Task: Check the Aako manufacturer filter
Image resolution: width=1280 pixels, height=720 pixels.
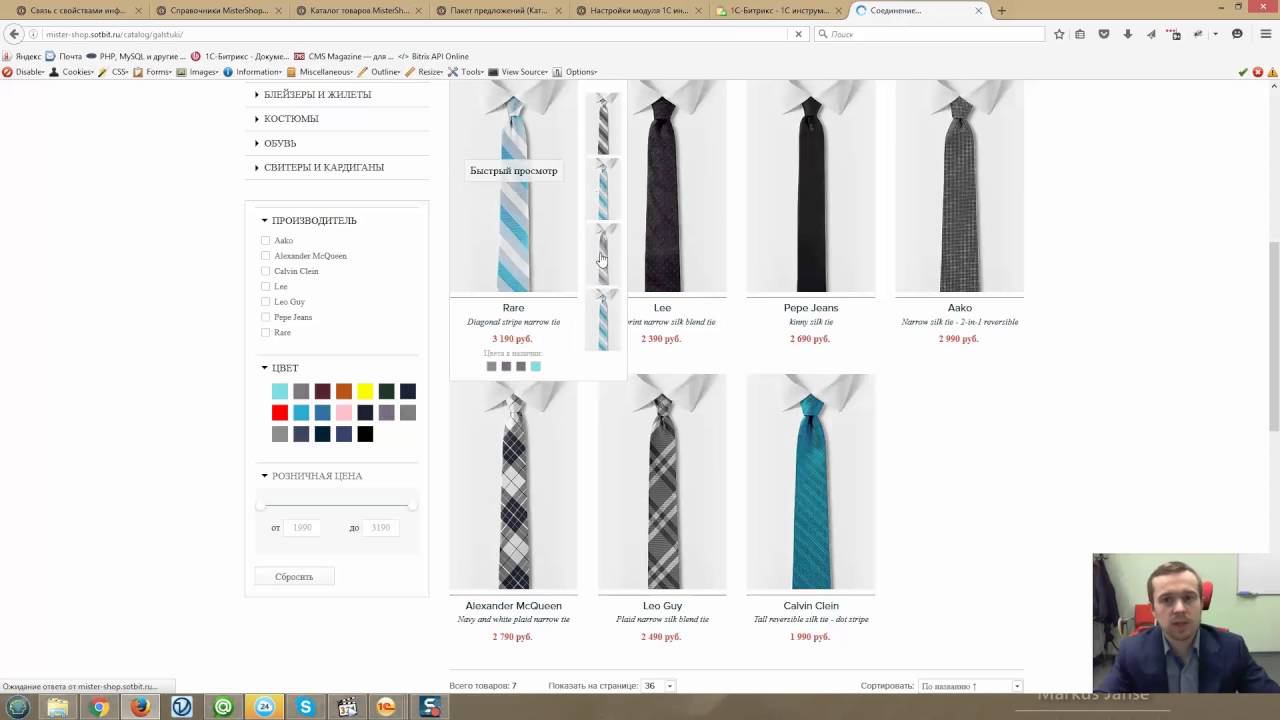Action: (x=265, y=241)
